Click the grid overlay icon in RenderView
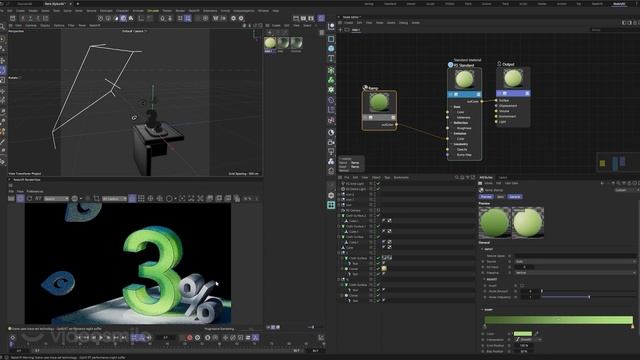640x360 pixels. 141,198
